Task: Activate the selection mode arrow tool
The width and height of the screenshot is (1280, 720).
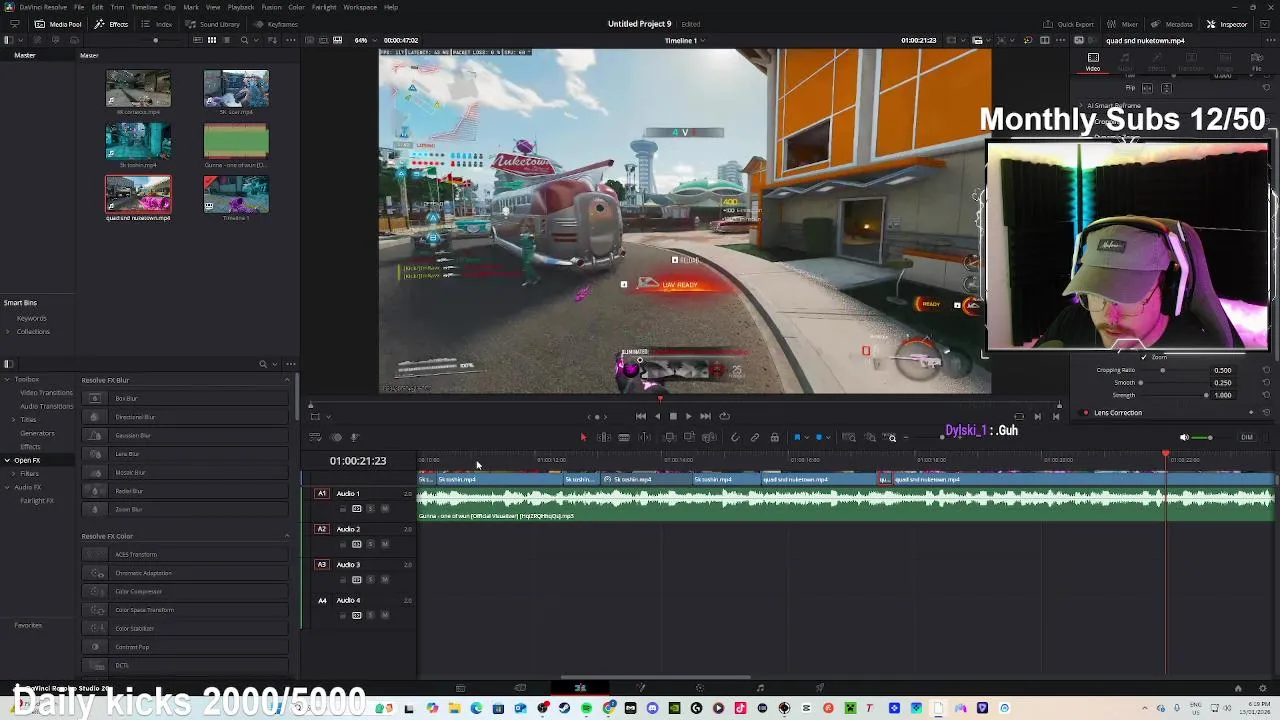Action: 583,437
